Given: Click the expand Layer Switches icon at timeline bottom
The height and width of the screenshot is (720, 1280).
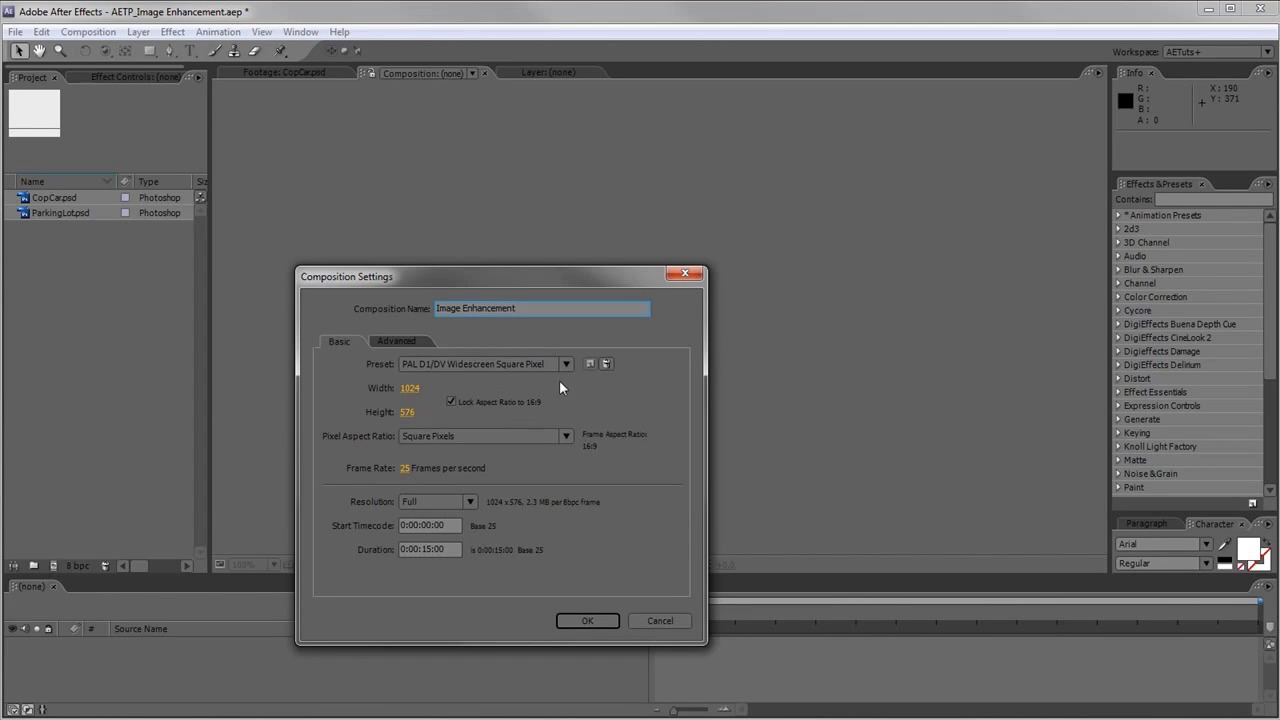Looking at the screenshot, I should pyautogui.click(x=13, y=709).
